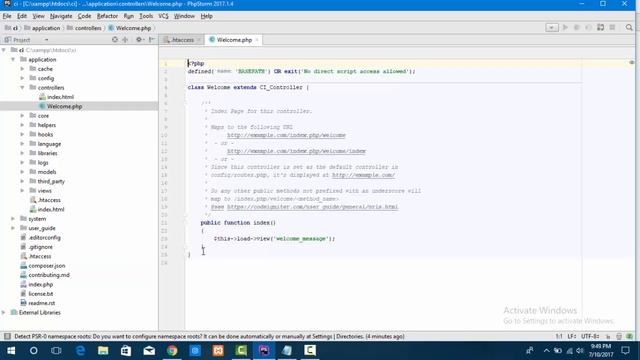Viewport: 640px width, 360px height.
Task: Select Welcome.php in project tree
Action: click(64, 107)
